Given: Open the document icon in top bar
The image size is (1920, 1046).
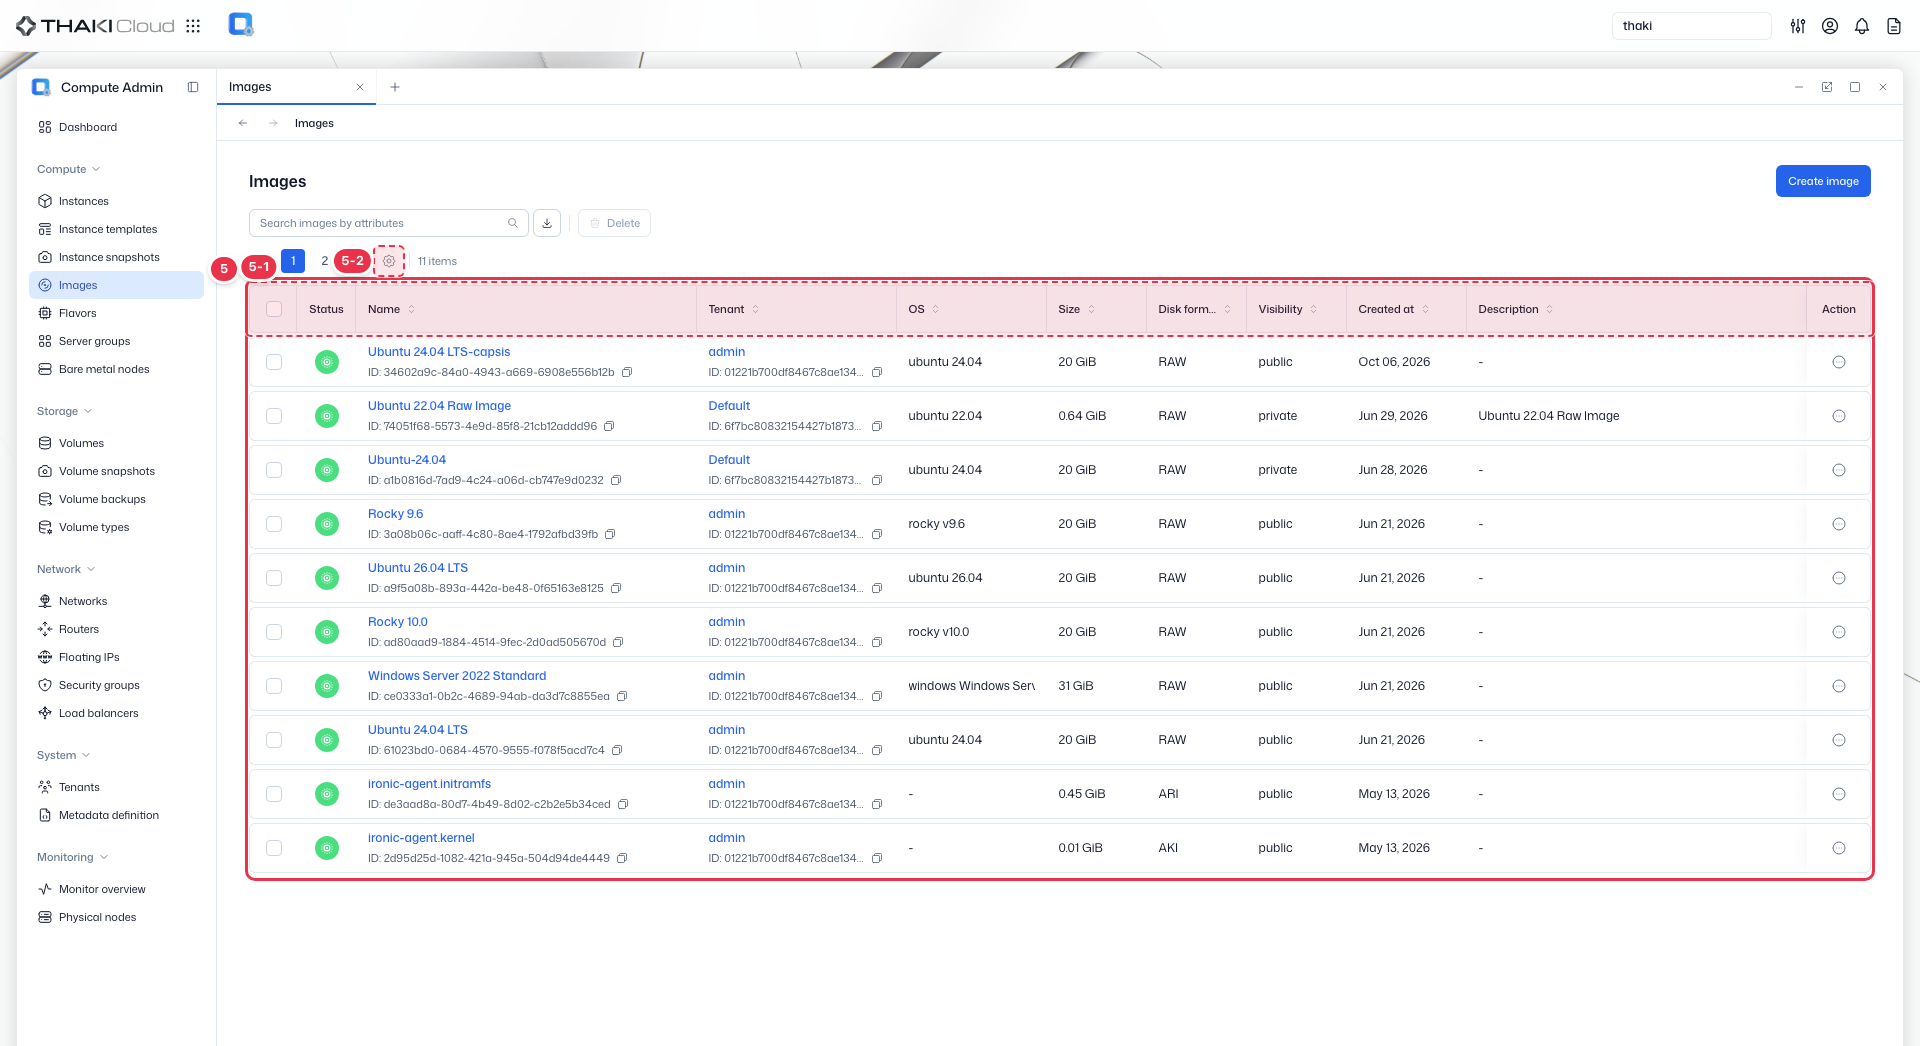Looking at the screenshot, I should 1894,26.
